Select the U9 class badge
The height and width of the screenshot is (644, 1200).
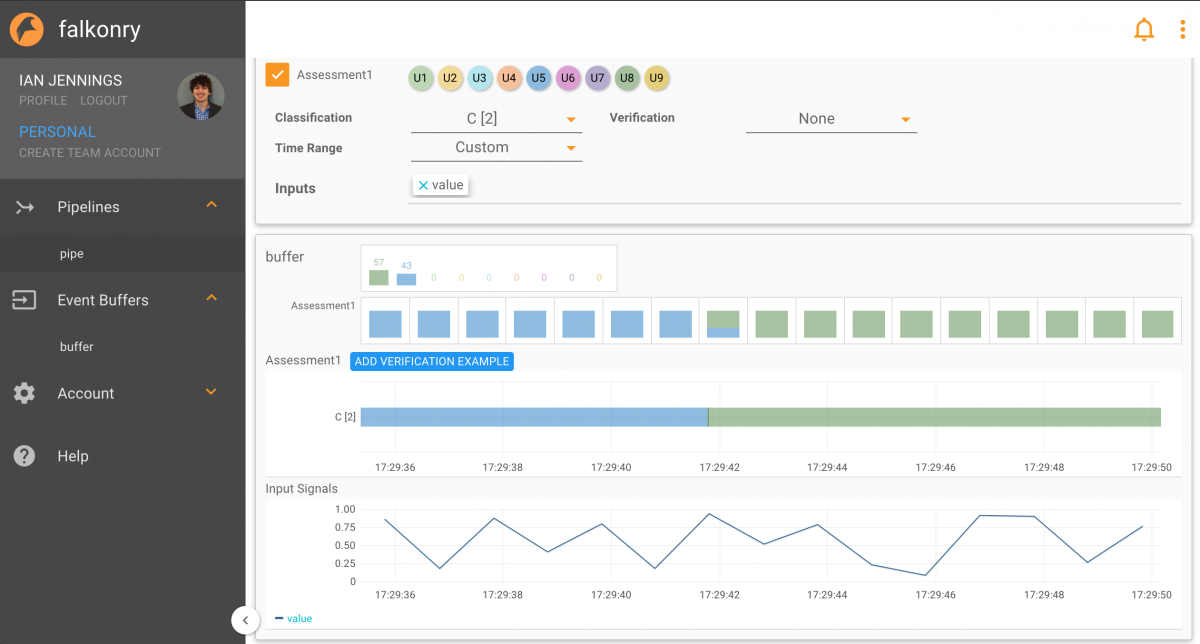point(657,78)
